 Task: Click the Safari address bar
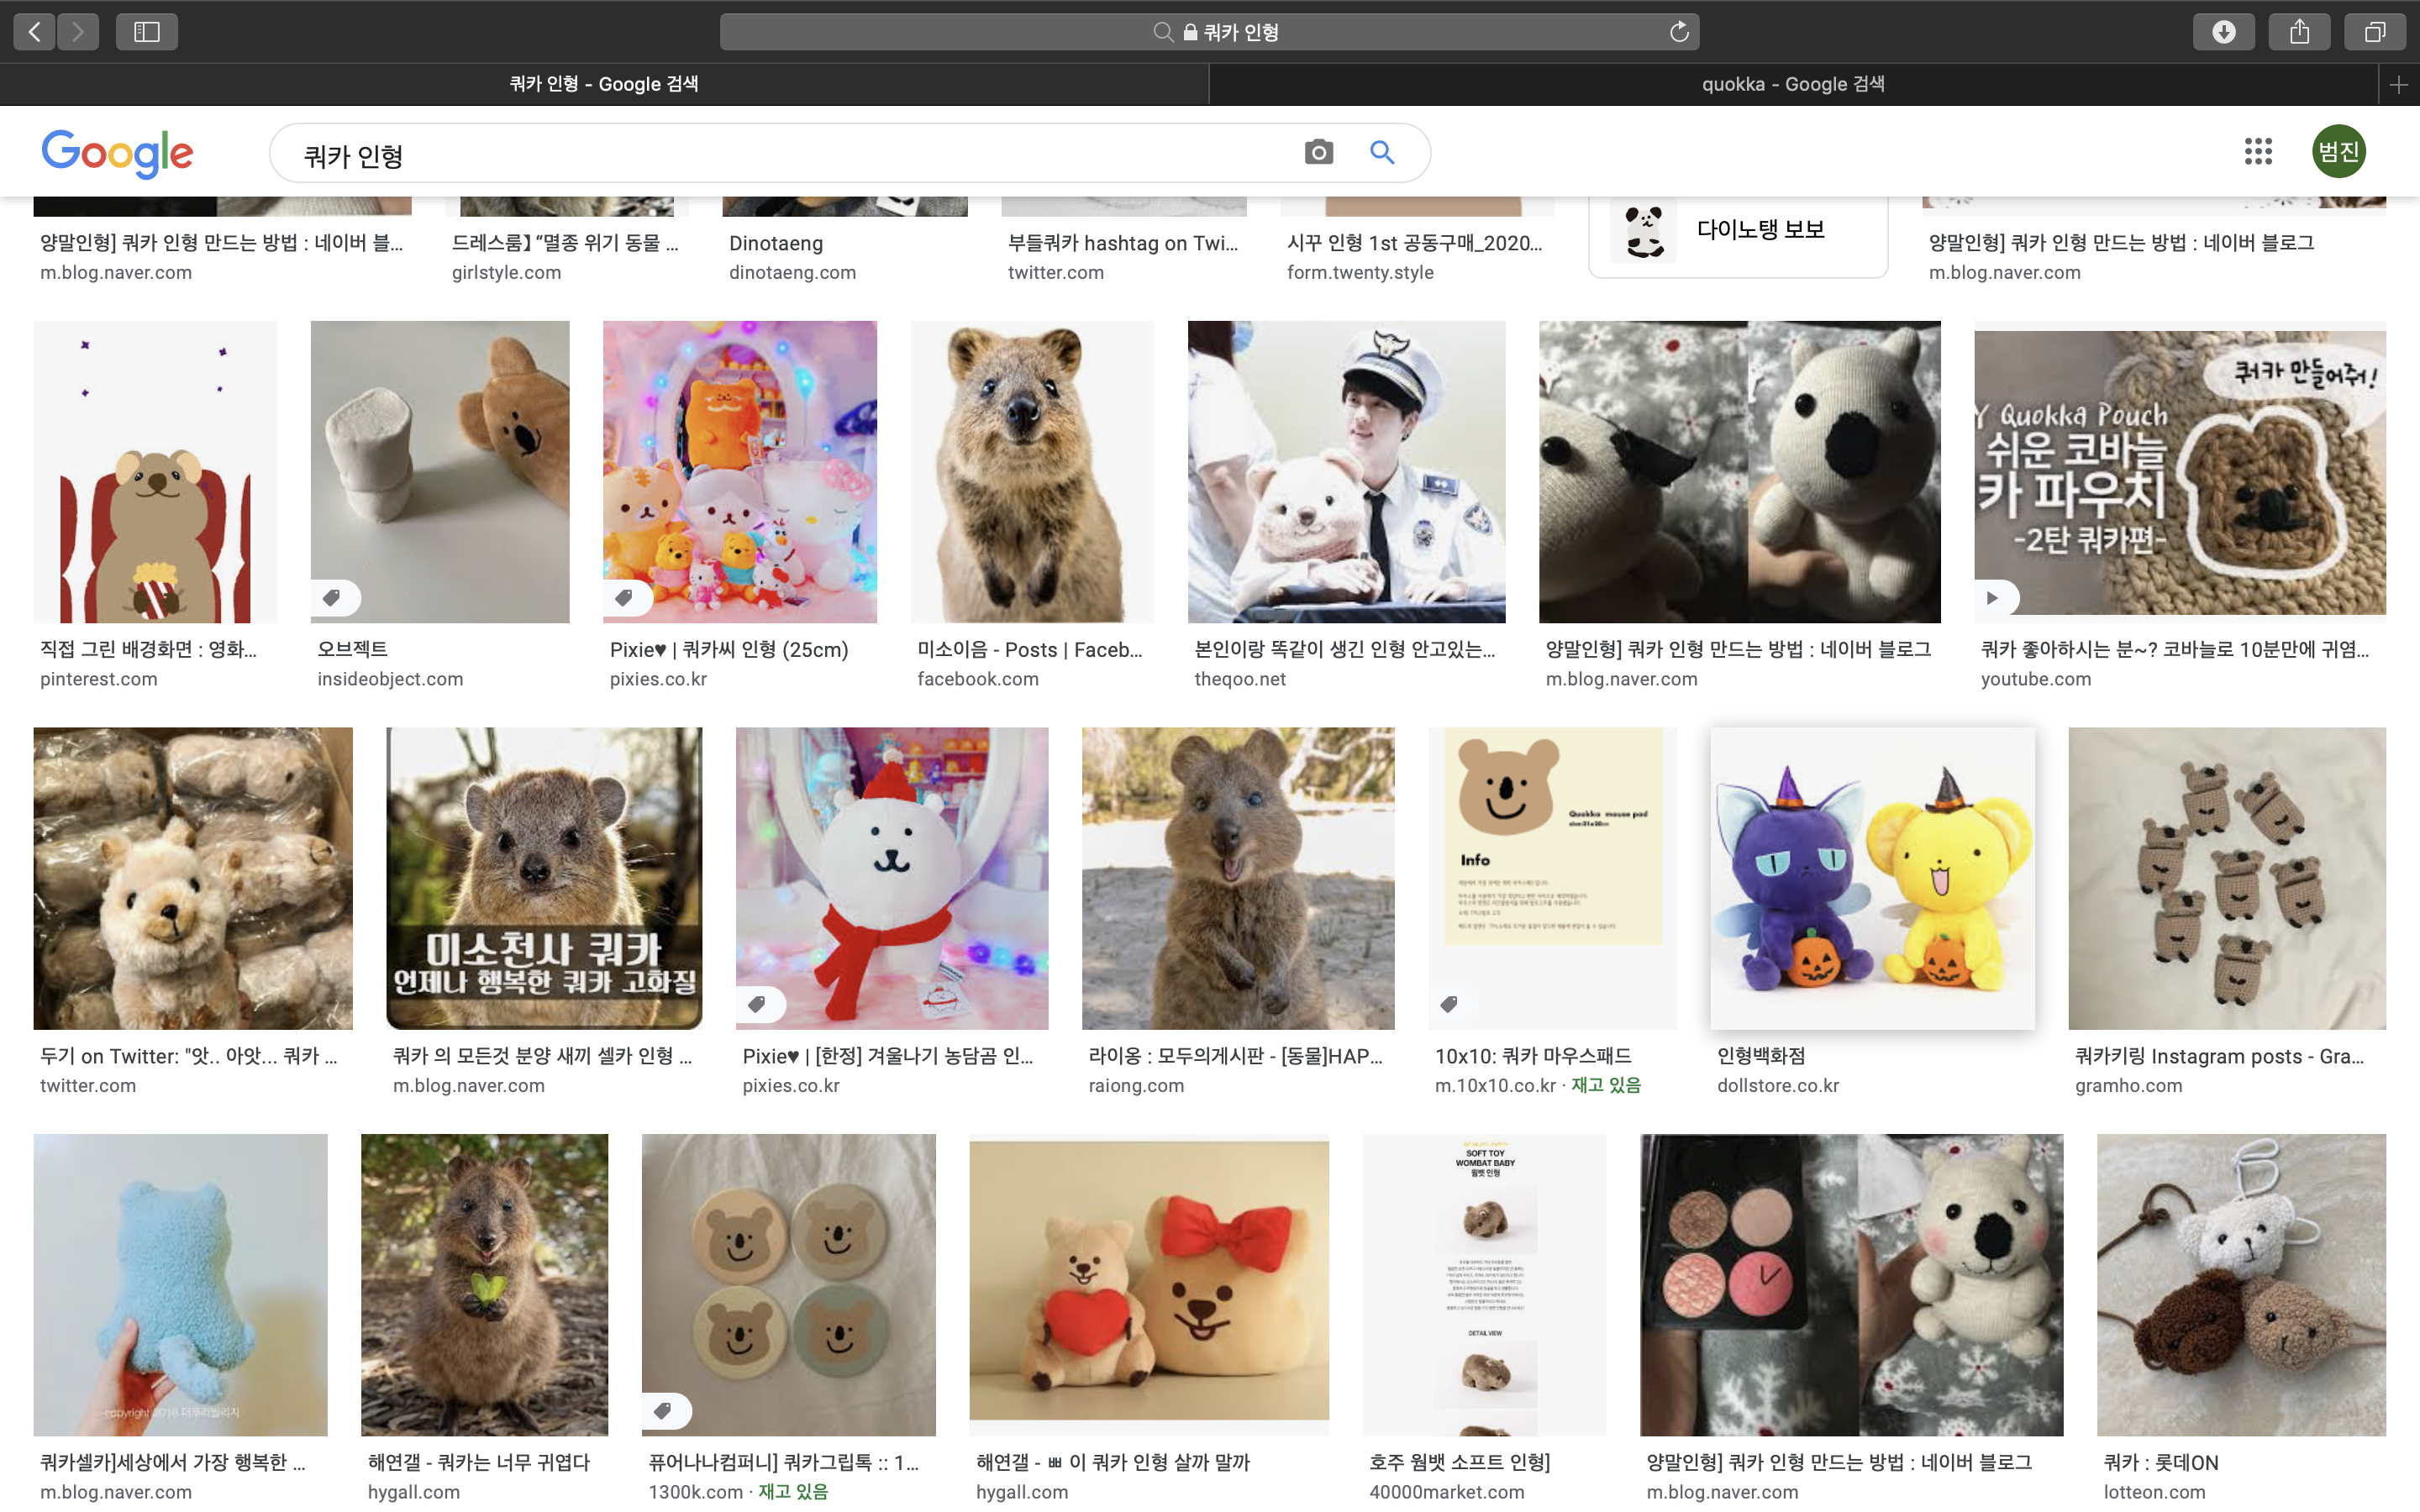point(1208,32)
